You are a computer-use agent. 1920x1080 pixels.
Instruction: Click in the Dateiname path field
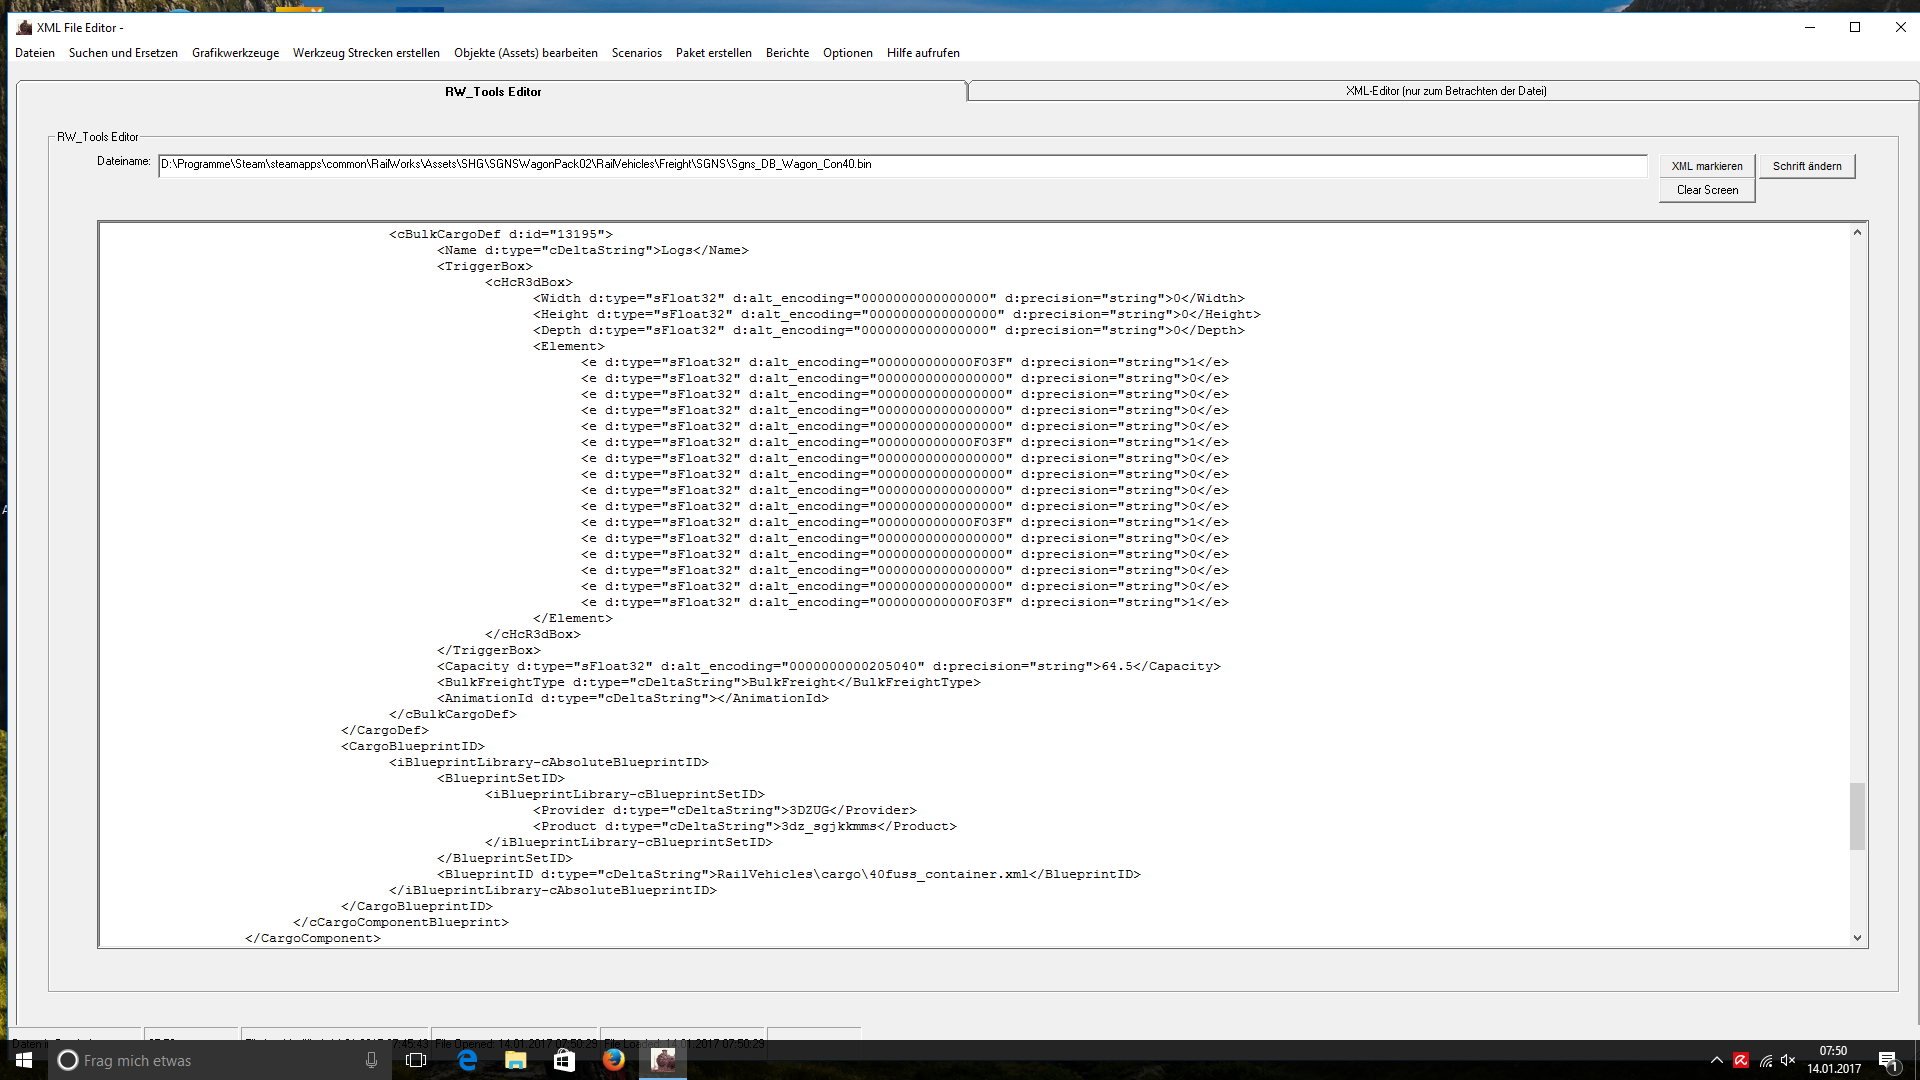pos(900,165)
